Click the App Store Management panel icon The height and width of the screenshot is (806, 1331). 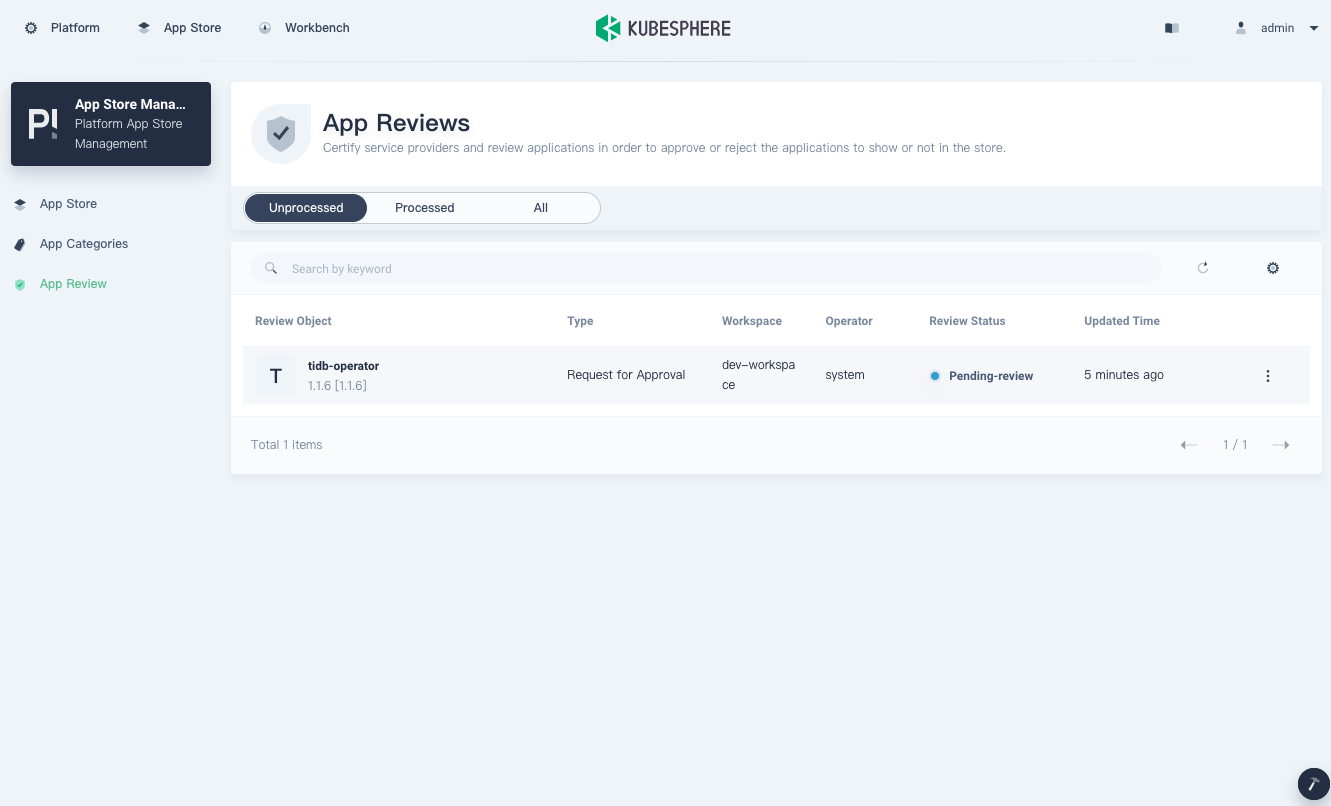[43, 124]
